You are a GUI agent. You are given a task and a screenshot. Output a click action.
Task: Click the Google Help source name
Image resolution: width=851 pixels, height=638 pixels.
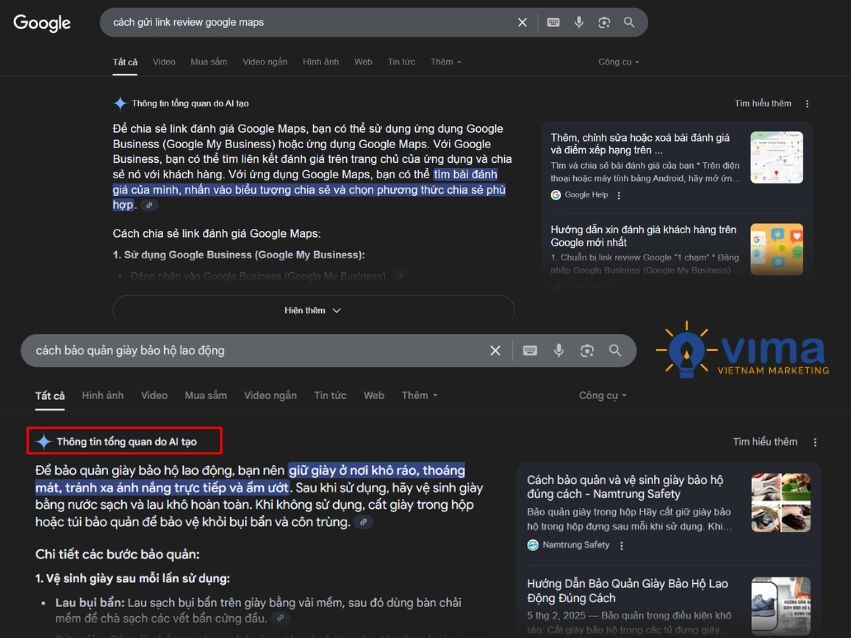click(x=586, y=195)
